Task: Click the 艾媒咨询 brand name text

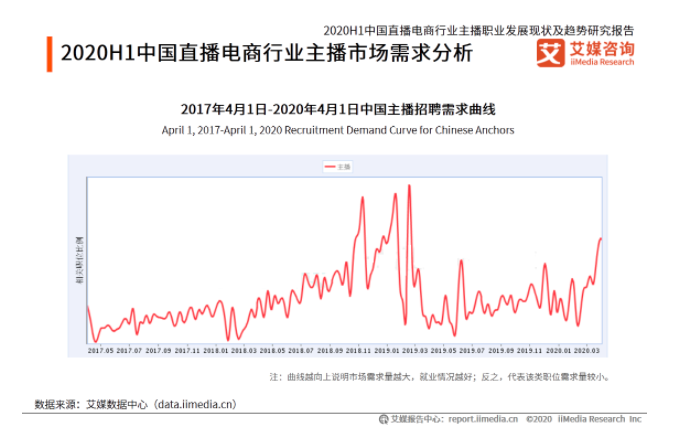Action: [600, 48]
